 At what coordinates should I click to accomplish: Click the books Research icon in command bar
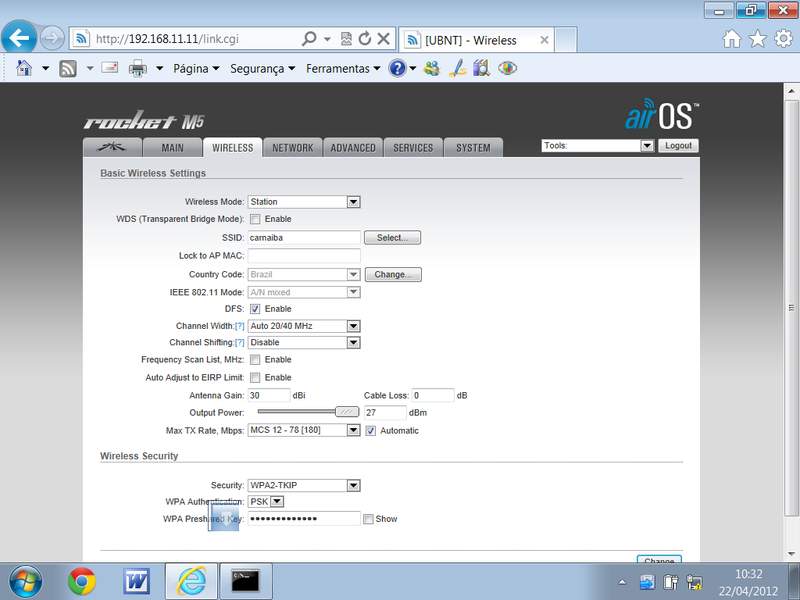point(481,68)
